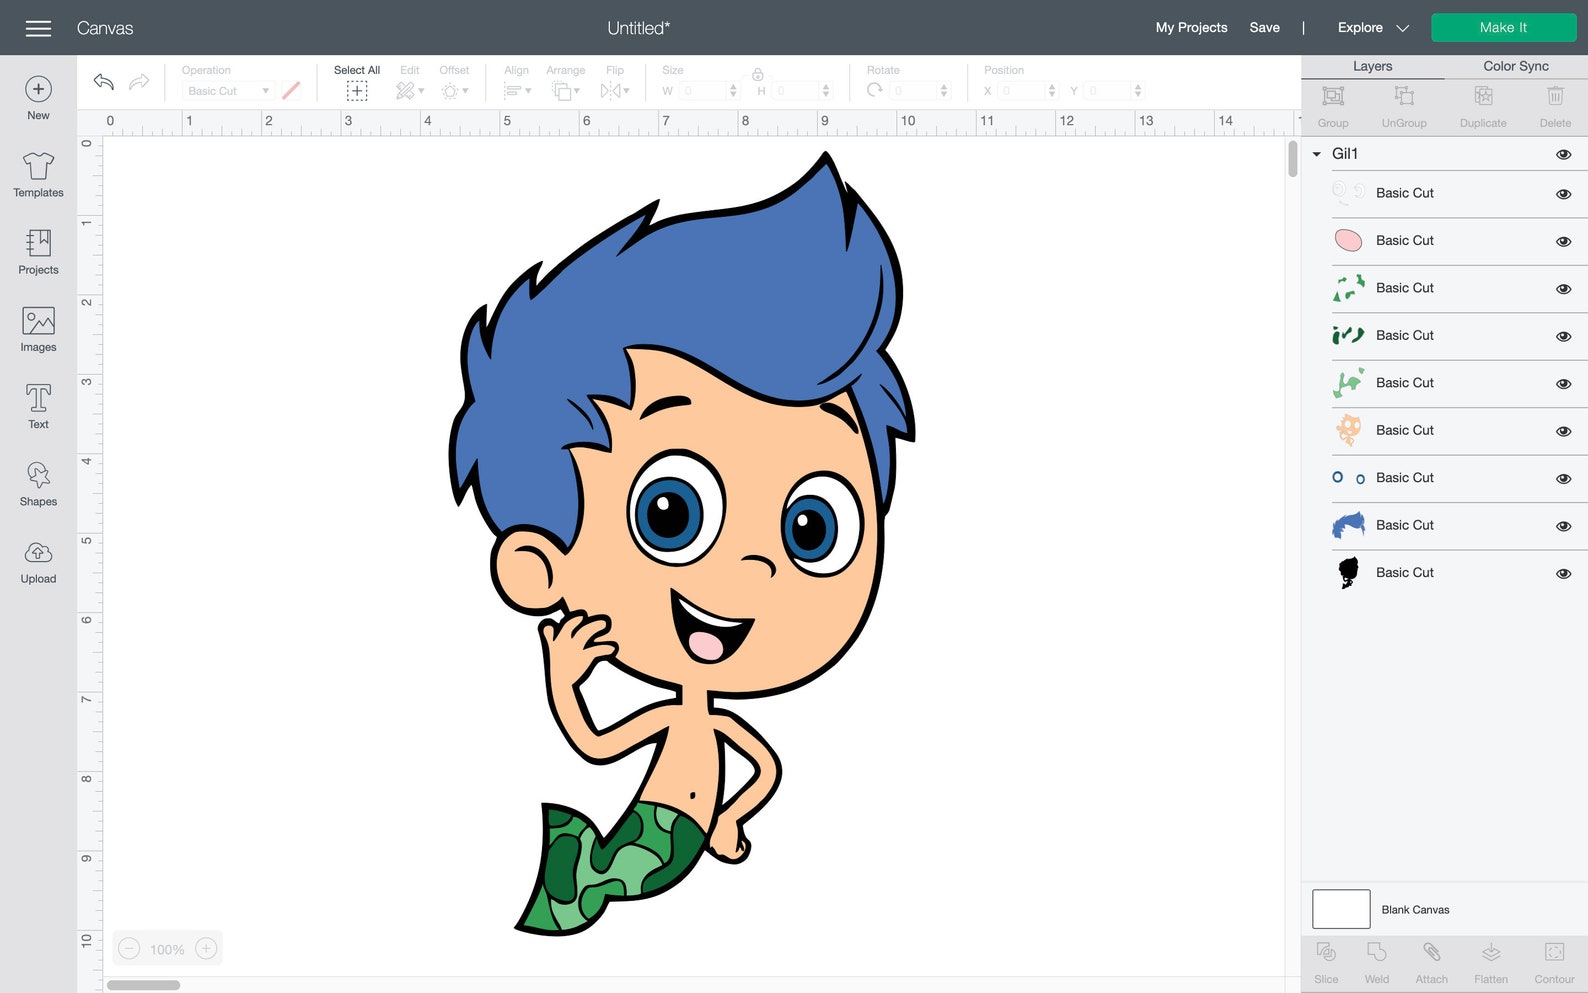1588x993 pixels.
Task: Click the UnGroup layers icon
Action: point(1404,96)
